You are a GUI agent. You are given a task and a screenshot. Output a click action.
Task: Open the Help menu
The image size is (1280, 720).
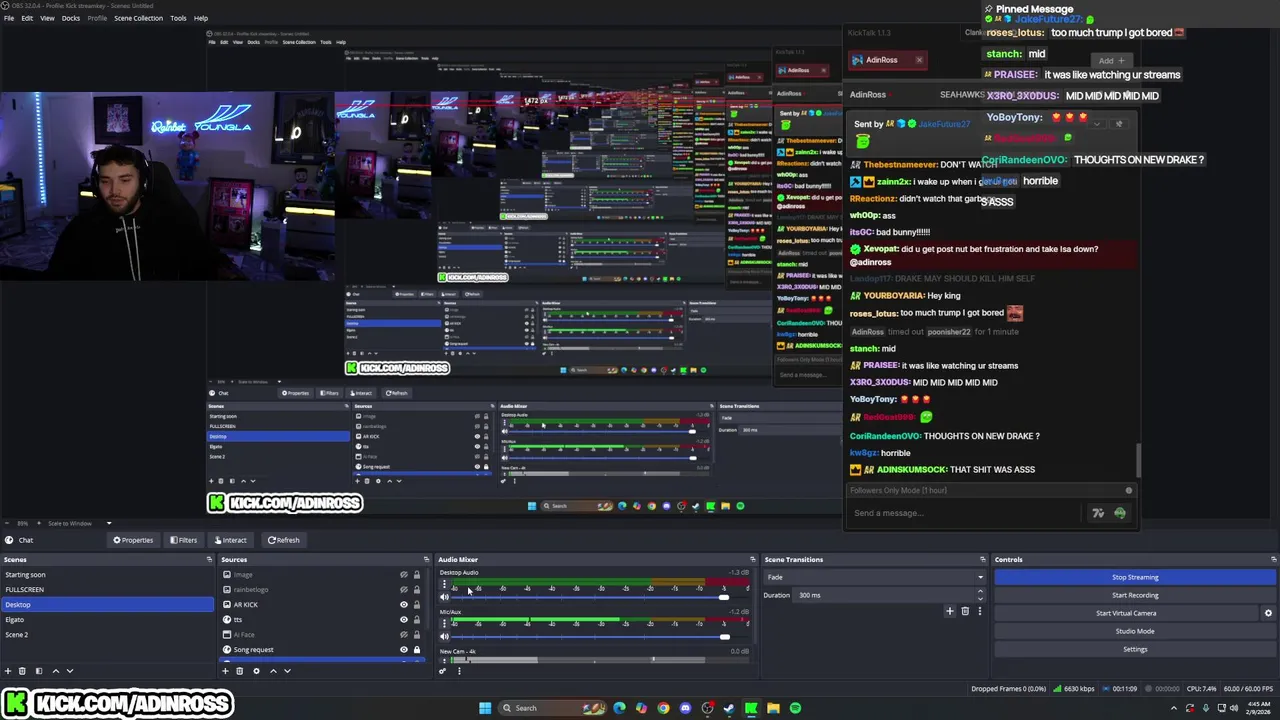click(201, 18)
